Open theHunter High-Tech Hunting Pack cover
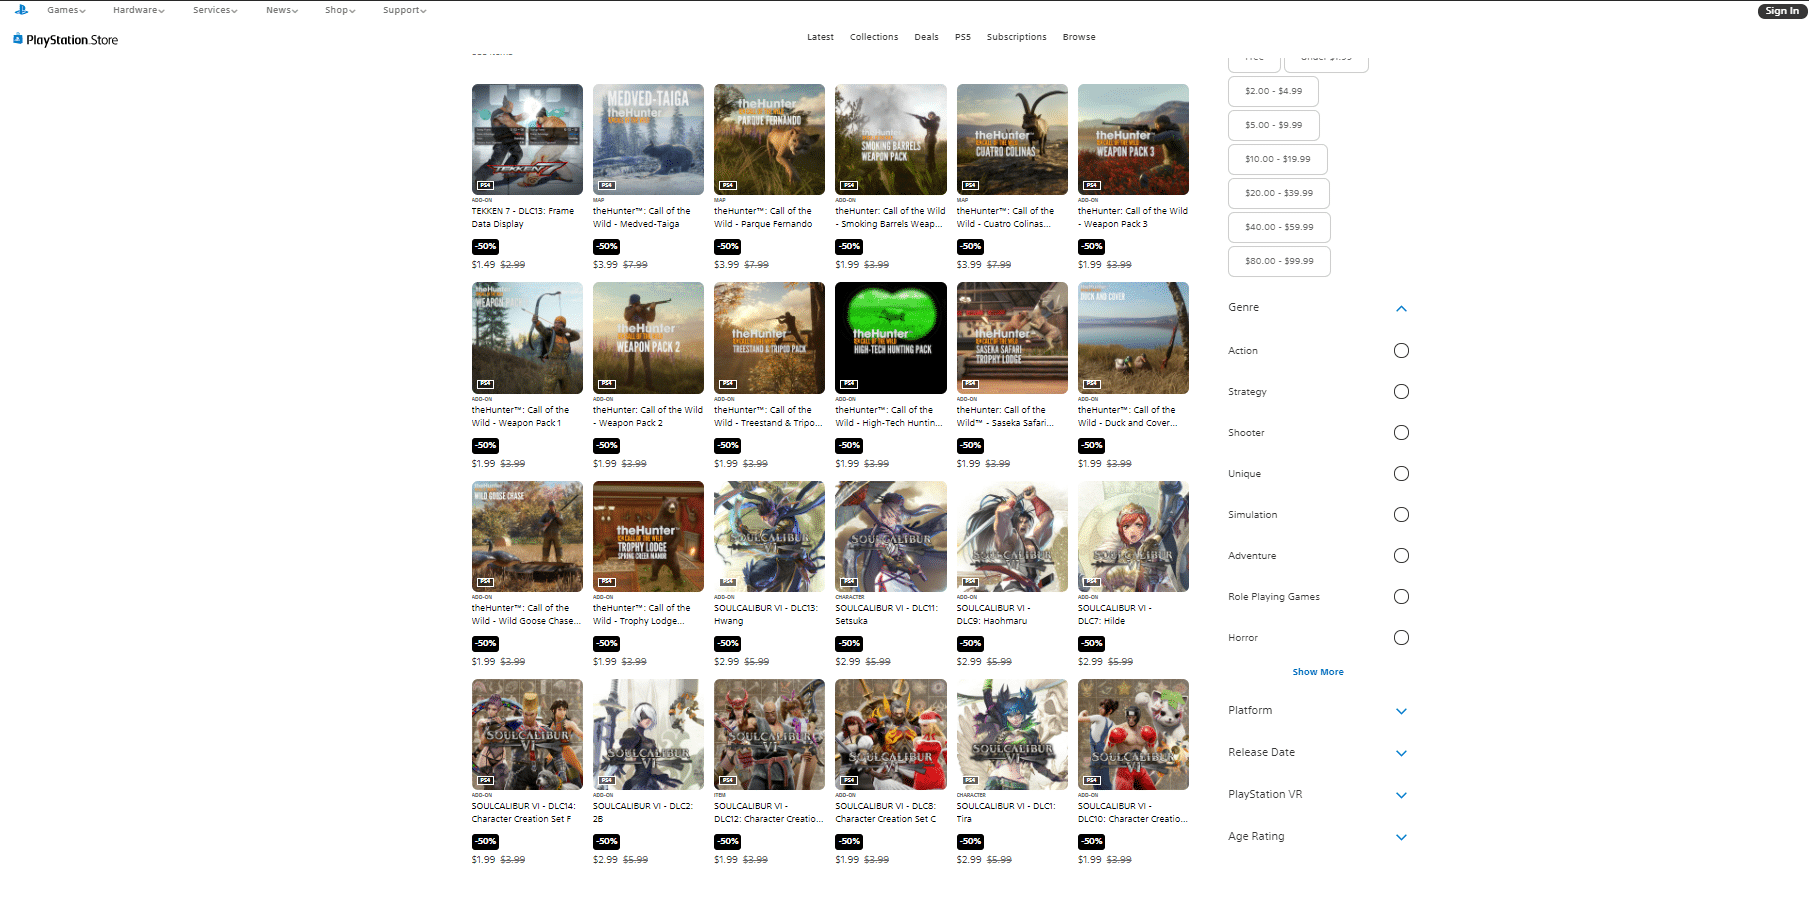This screenshot has height=904, width=1809. [890, 338]
